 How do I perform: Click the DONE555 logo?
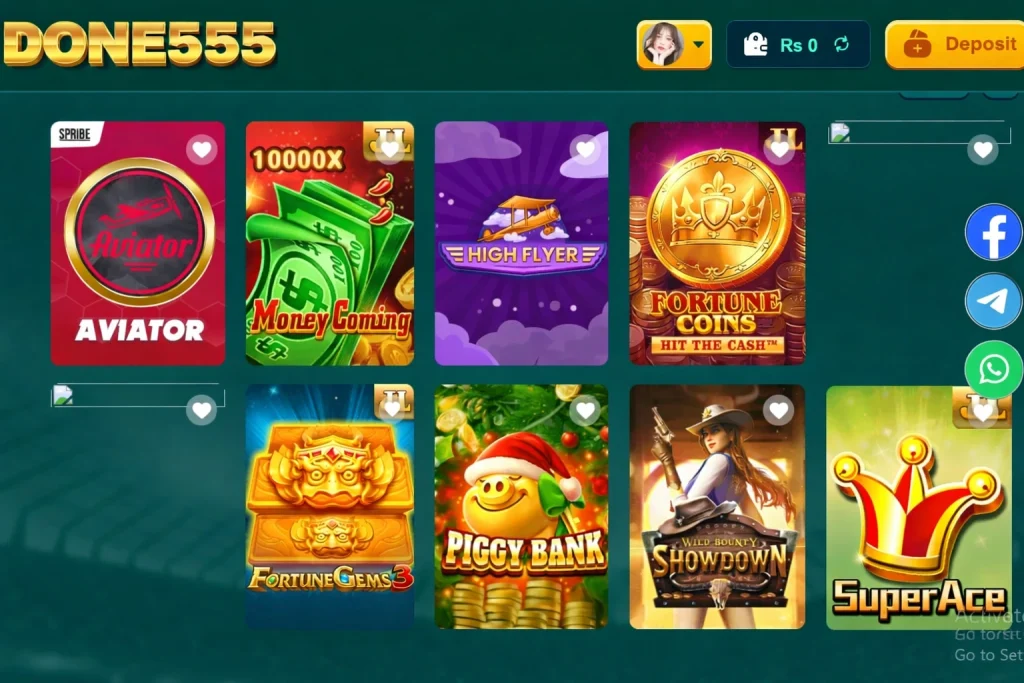[139, 43]
